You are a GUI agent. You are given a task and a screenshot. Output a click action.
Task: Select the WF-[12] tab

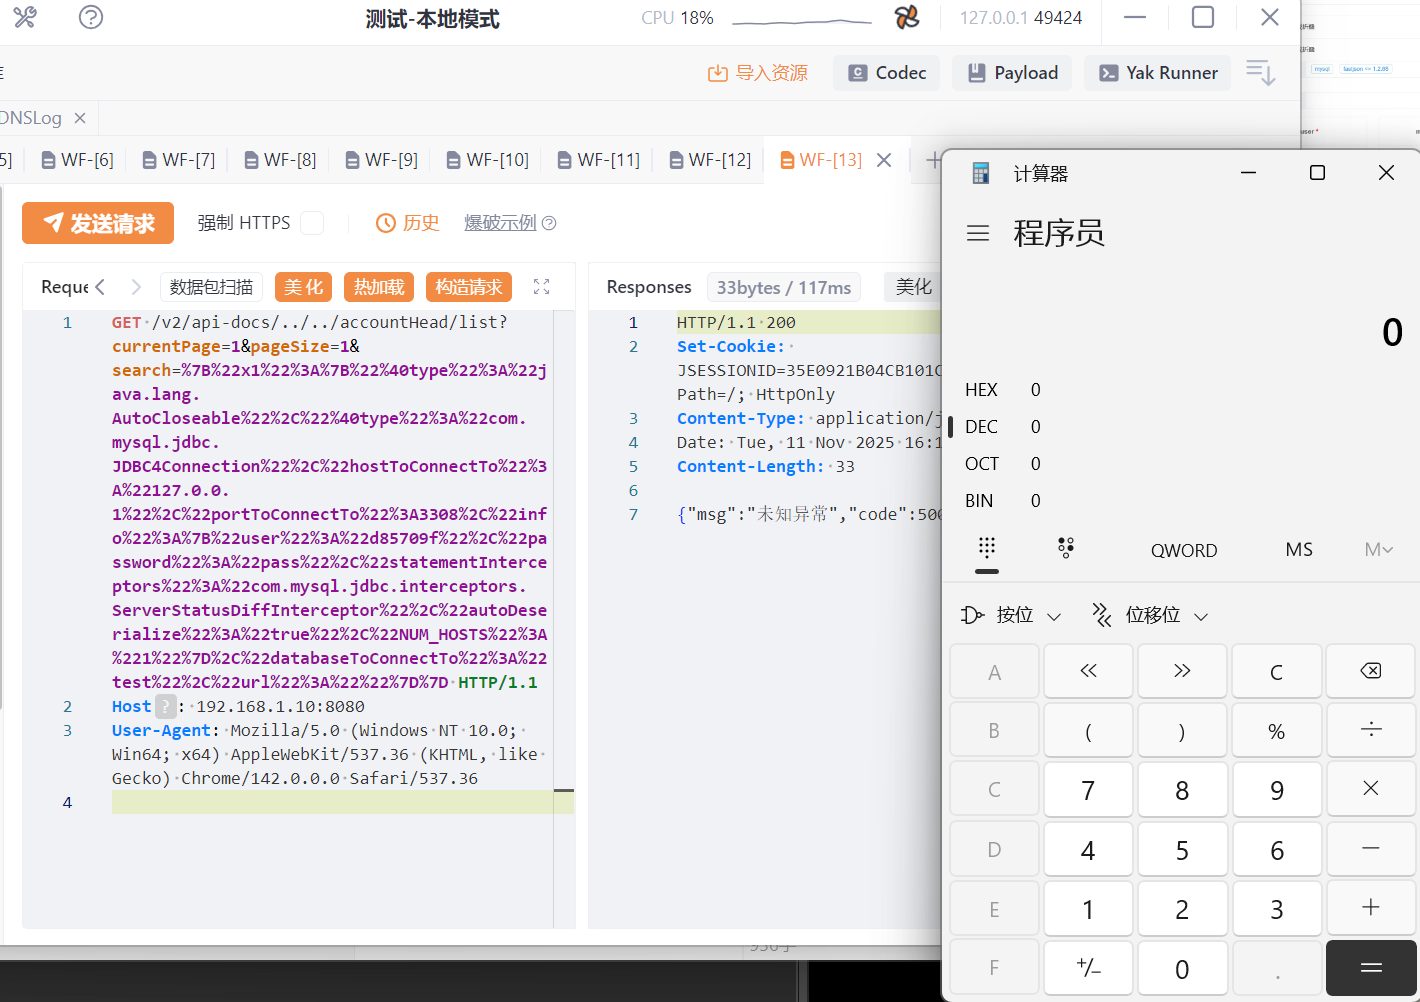click(710, 160)
